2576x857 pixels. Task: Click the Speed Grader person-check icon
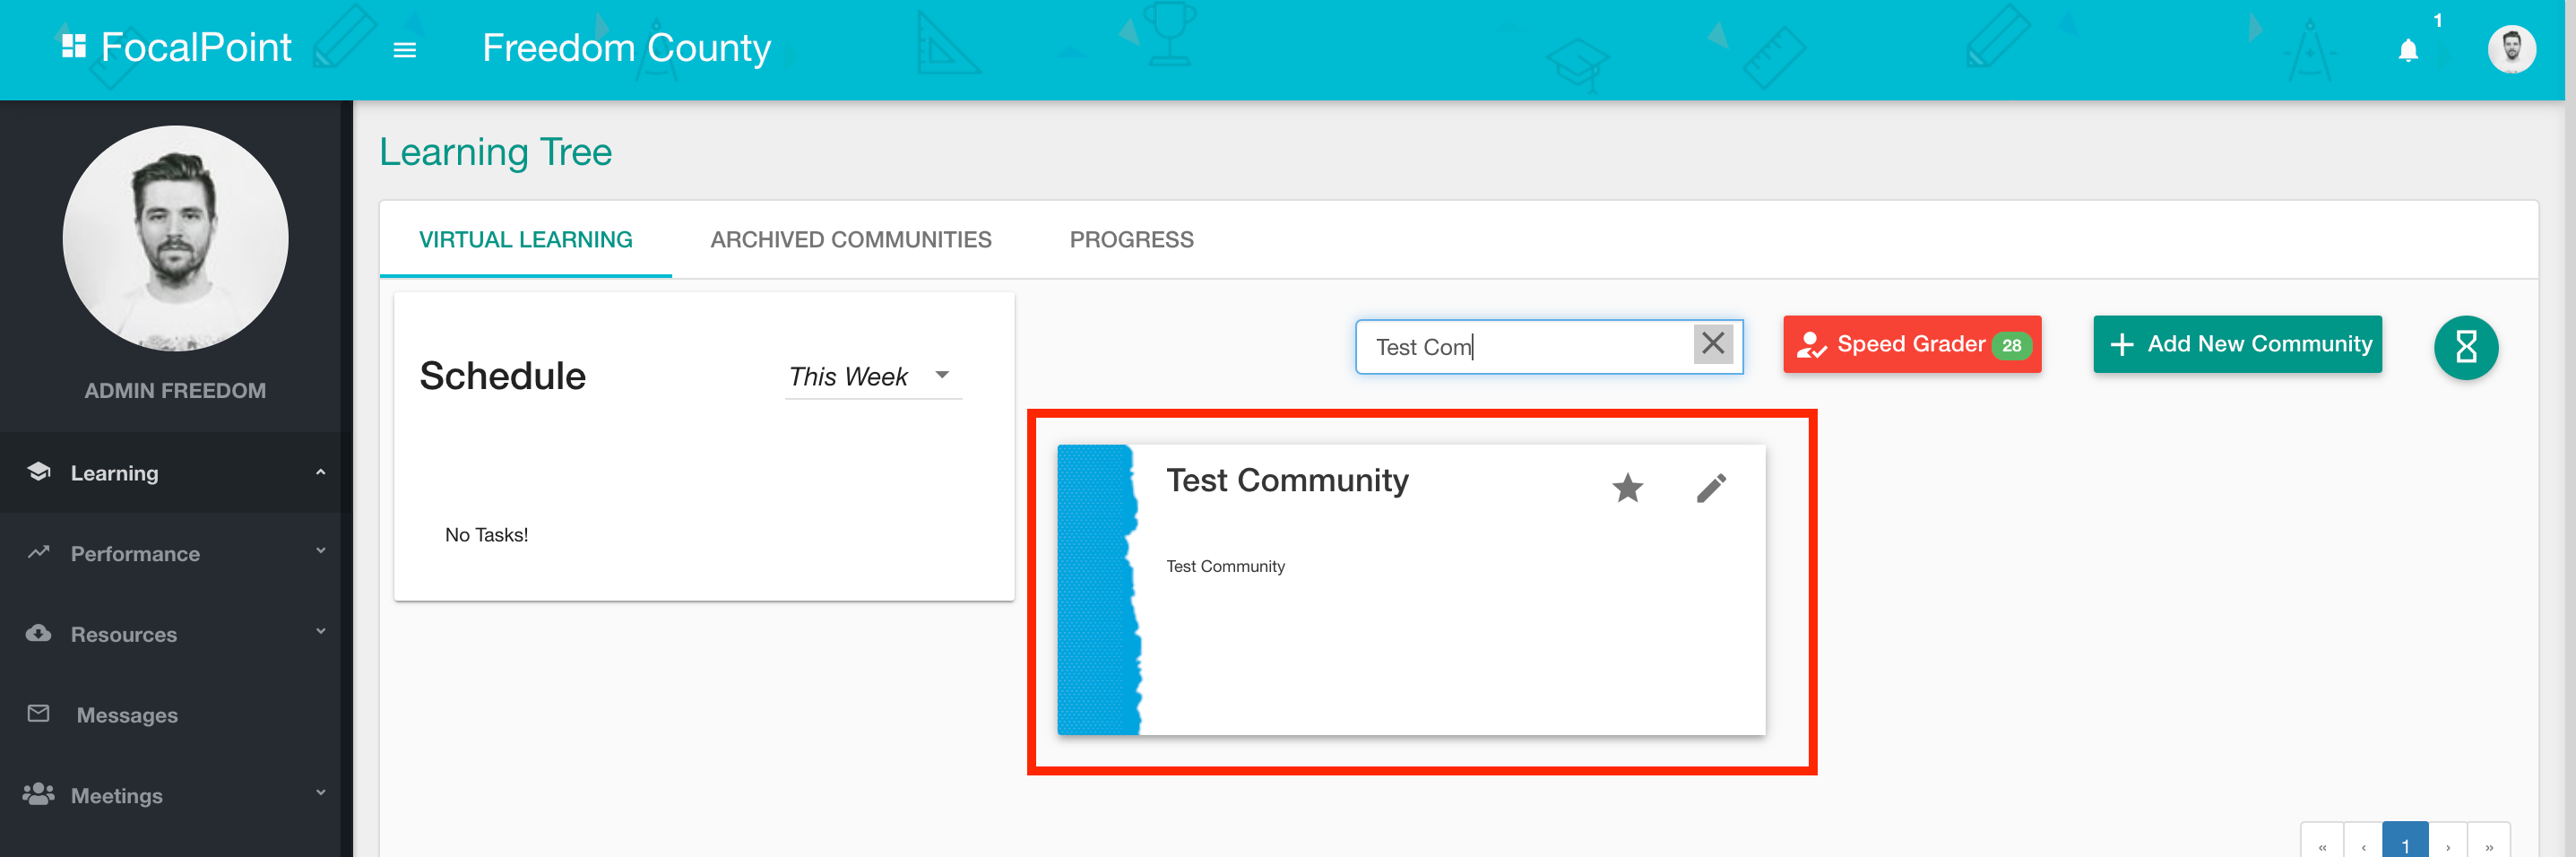tap(1811, 345)
